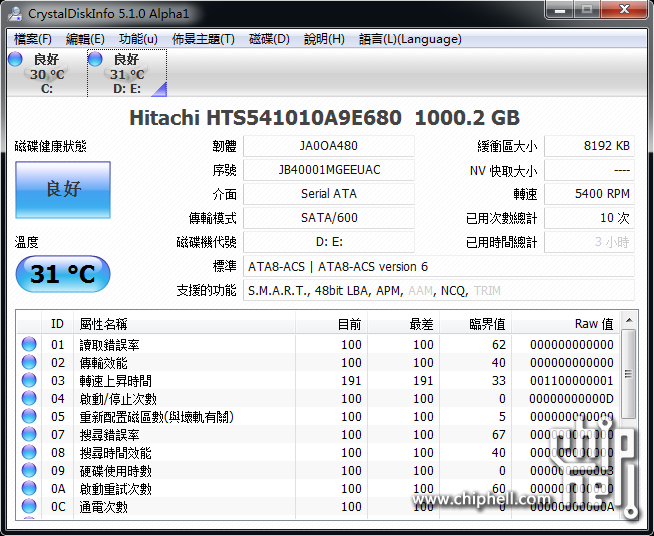Open the 編輯(E) menu
The width and height of the screenshot is (654, 536).
point(85,39)
